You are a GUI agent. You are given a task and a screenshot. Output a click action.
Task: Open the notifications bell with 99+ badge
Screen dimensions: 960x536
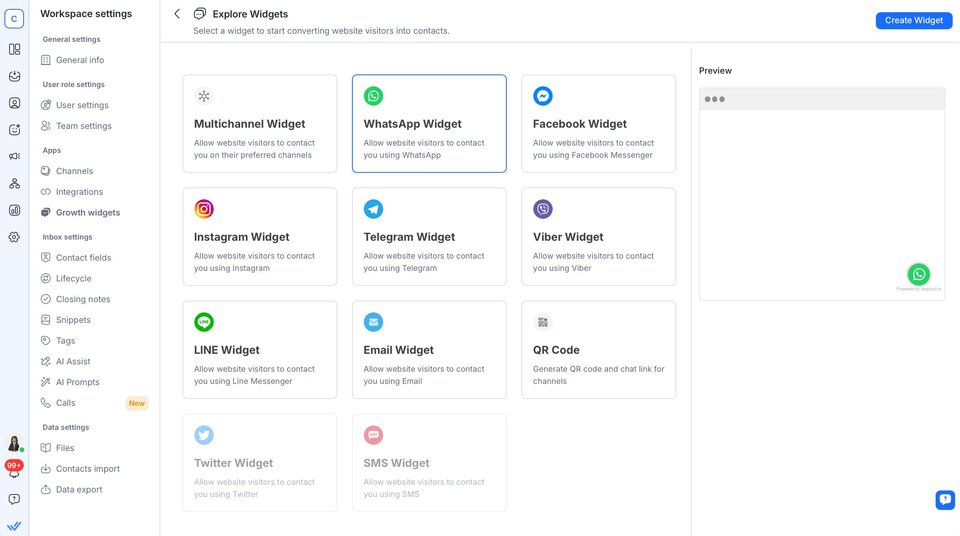tap(14, 469)
